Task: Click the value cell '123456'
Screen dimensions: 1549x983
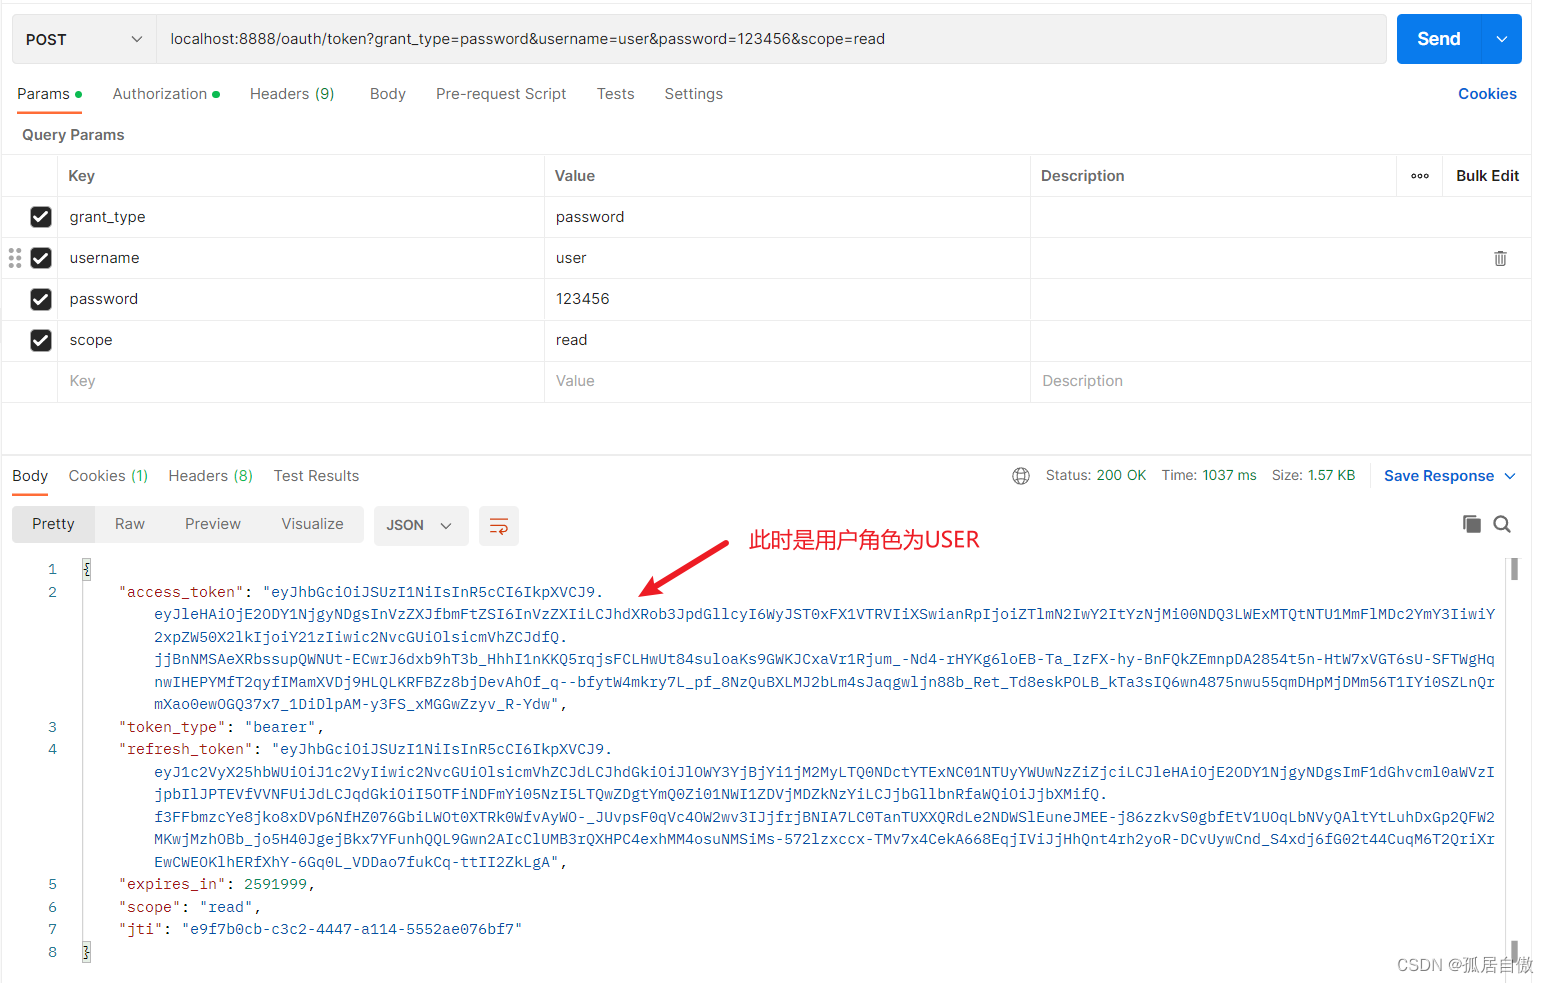Action: pyautogui.click(x=787, y=299)
